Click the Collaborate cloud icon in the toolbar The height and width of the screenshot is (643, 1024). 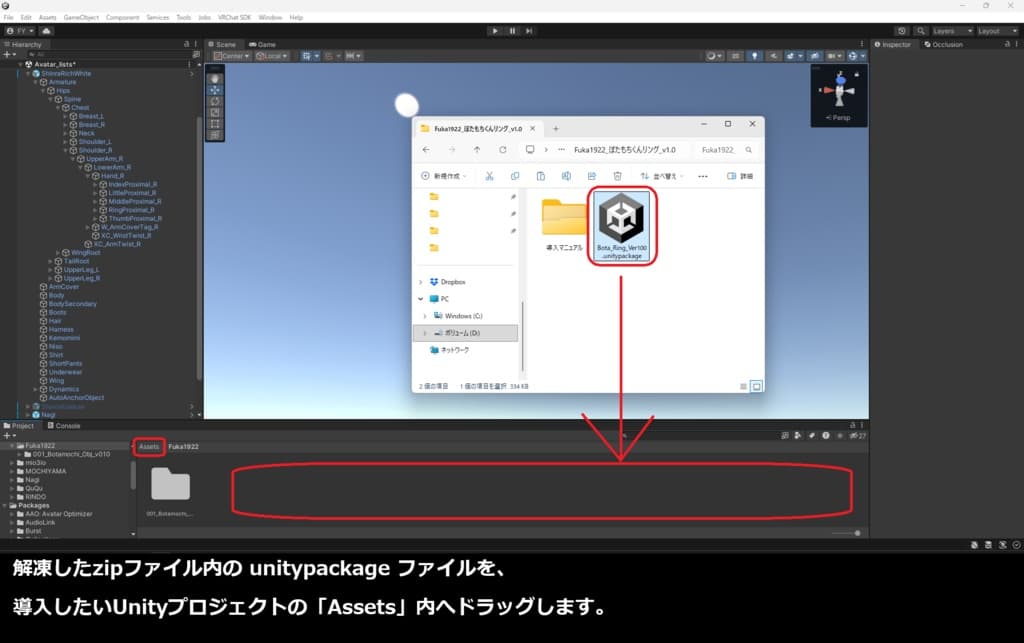(x=44, y=30)
